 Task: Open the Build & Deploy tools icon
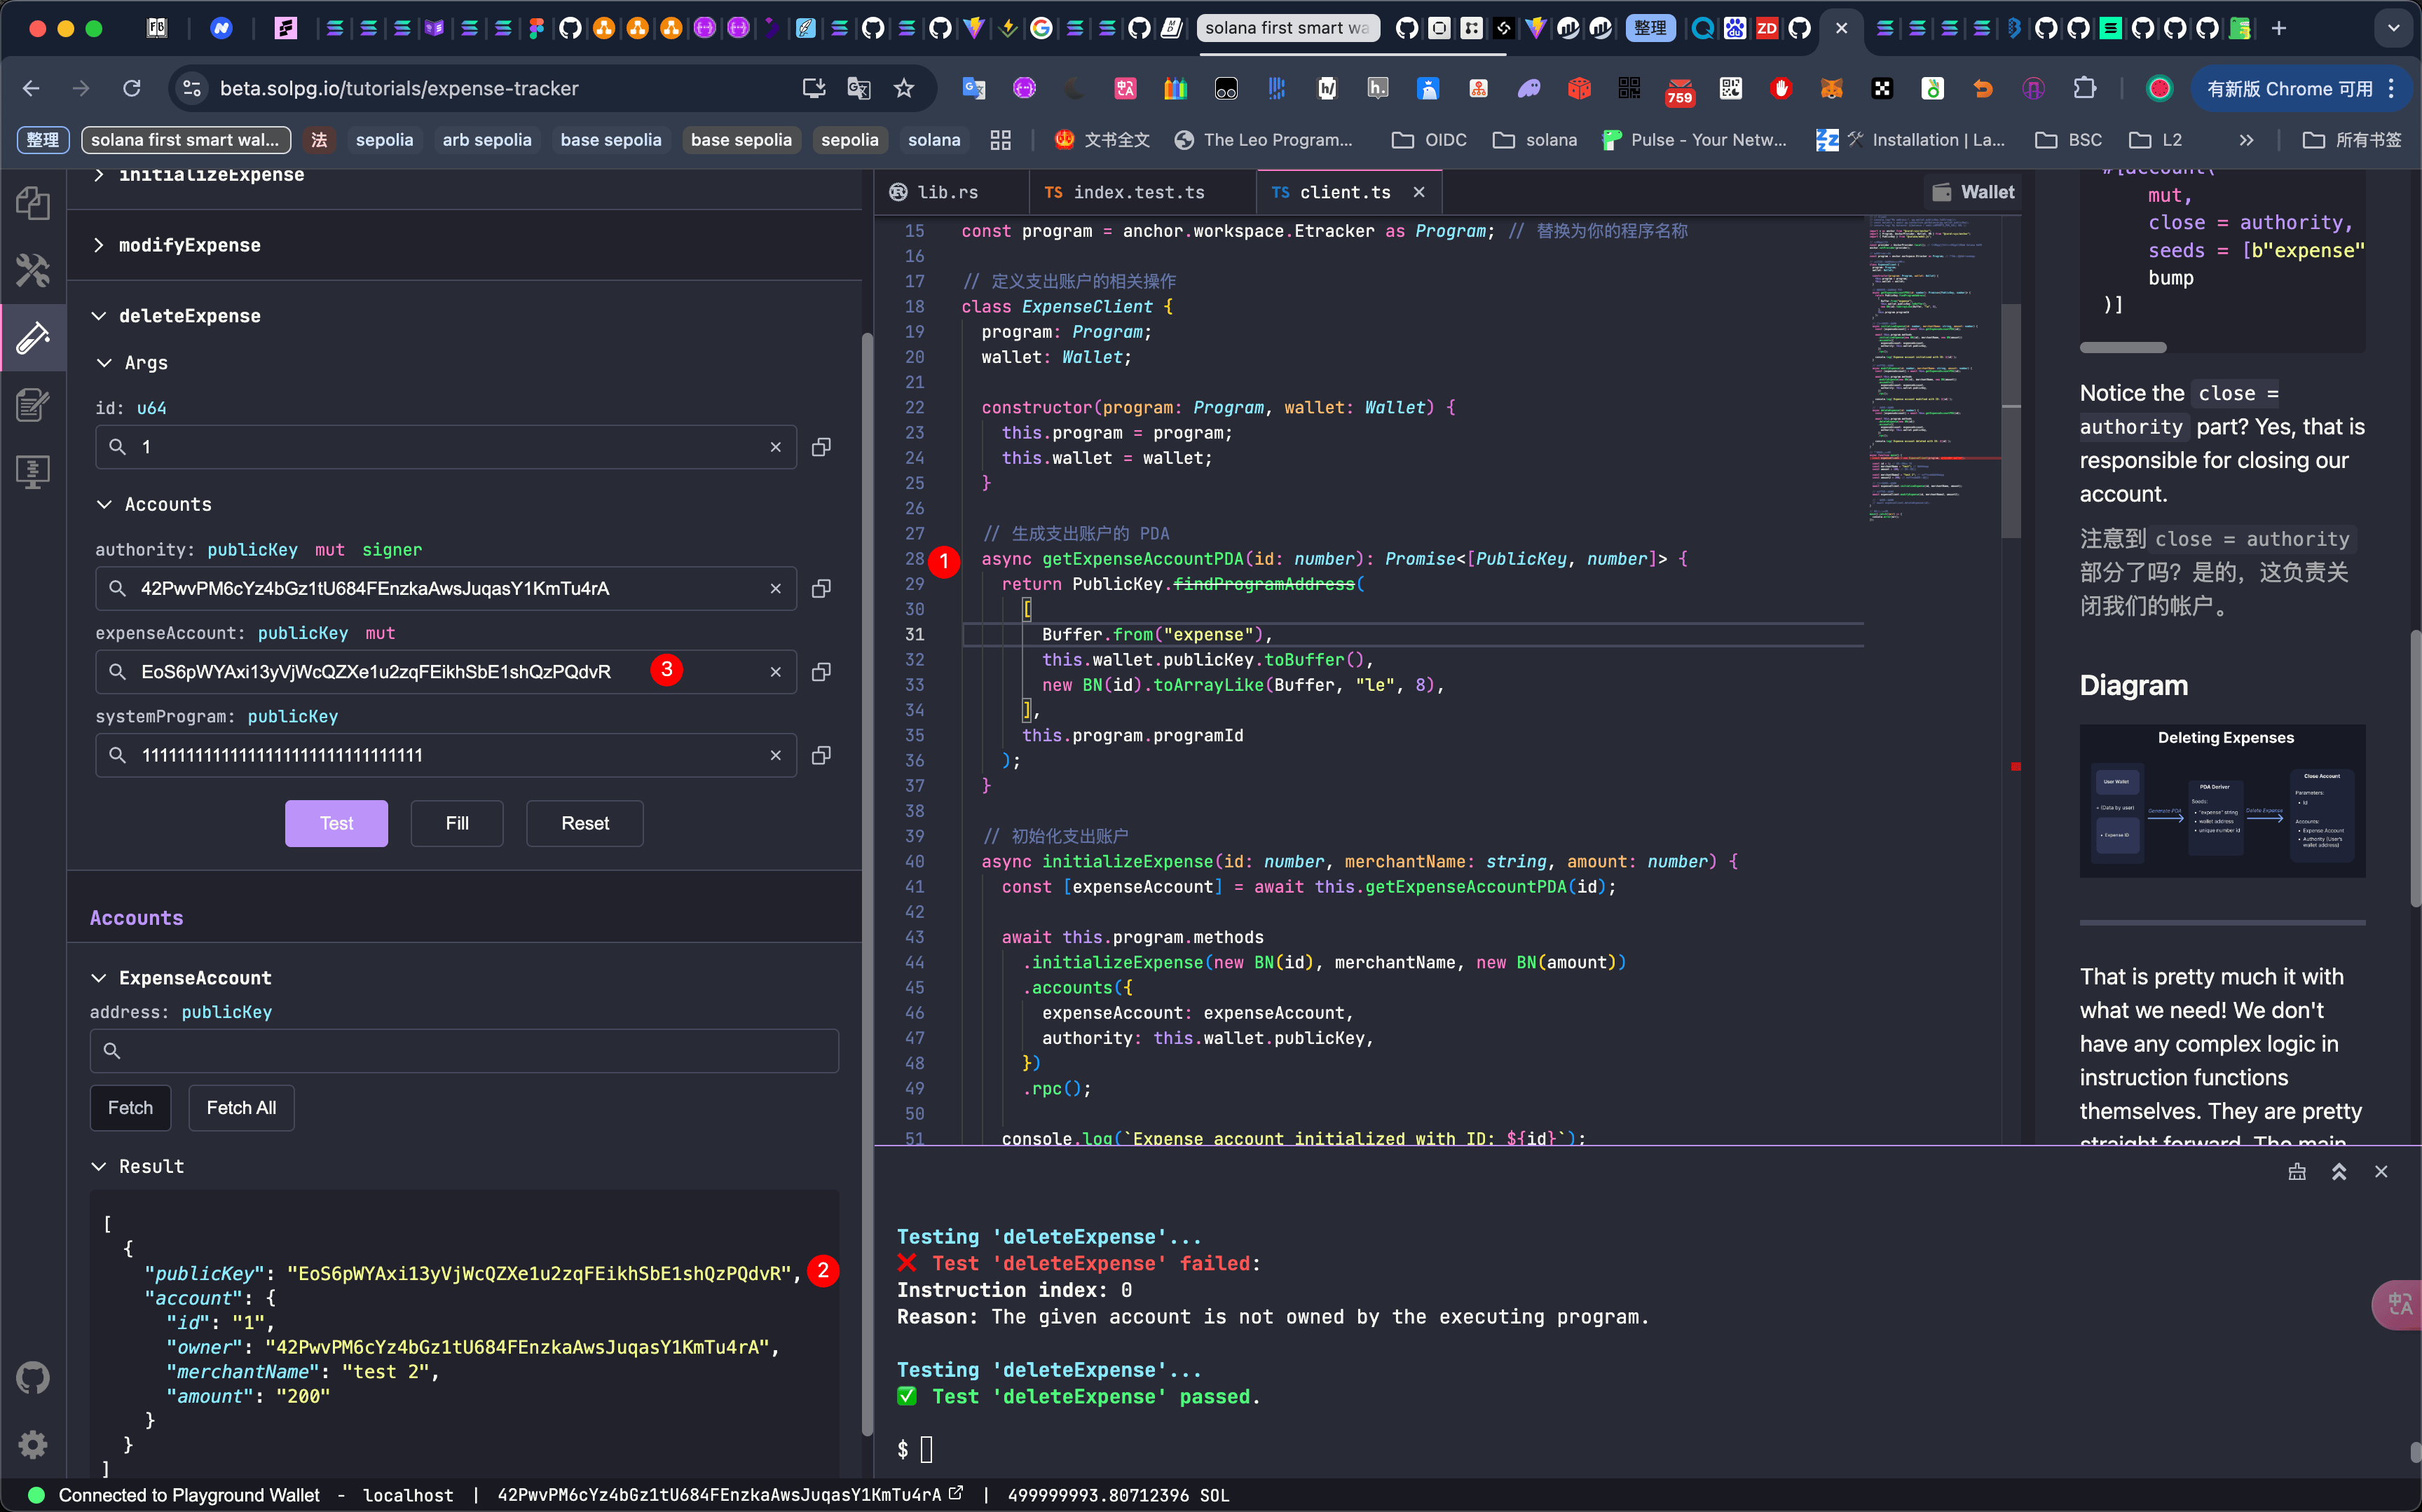point(33,270)
